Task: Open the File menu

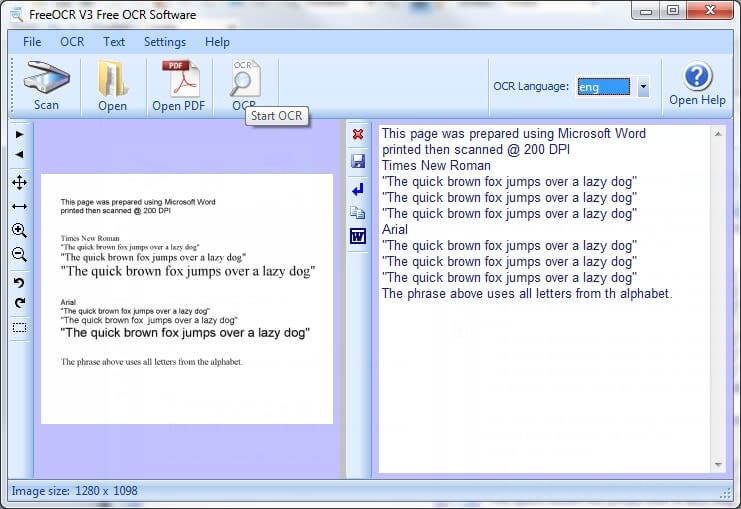Action: pyautogui.click(x=32, y=42)
